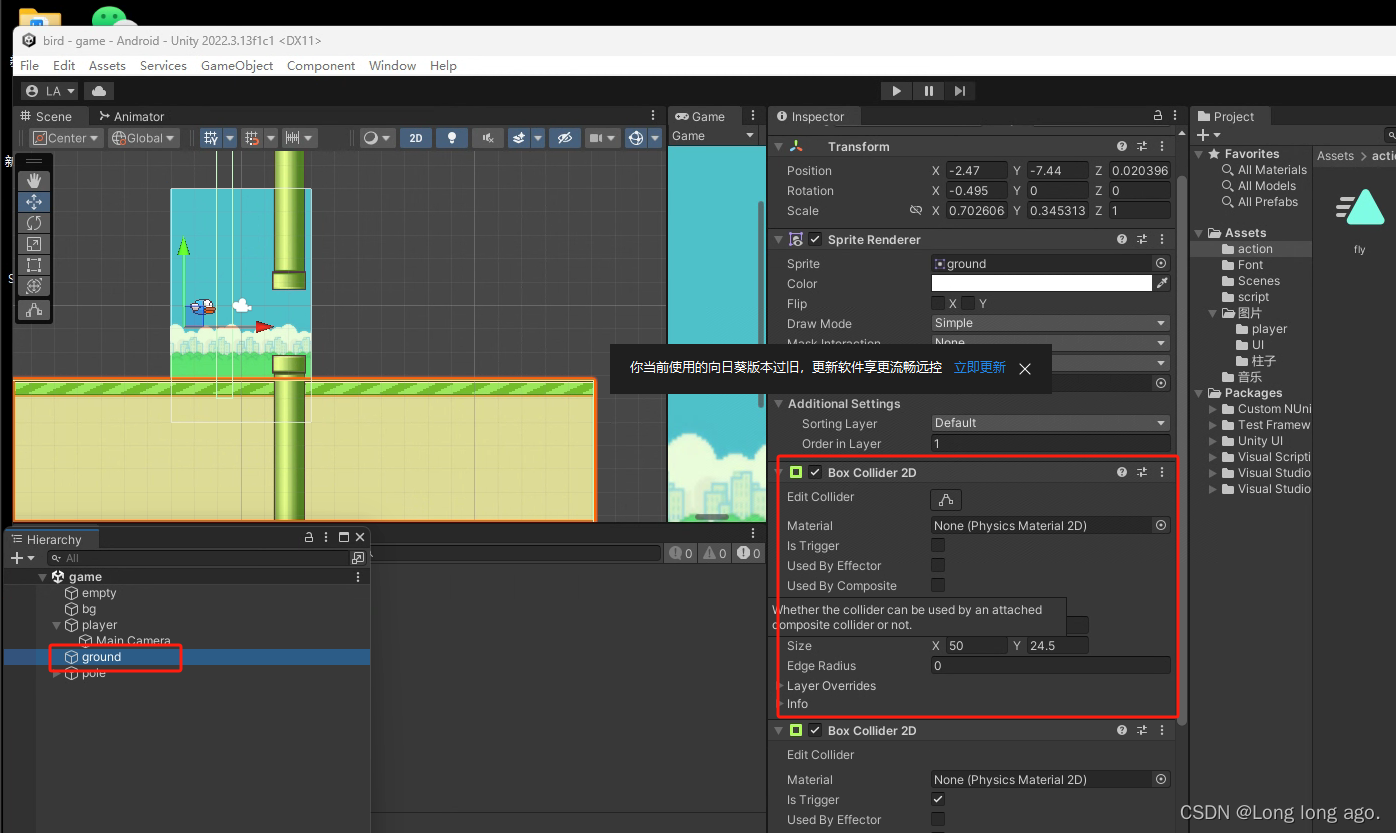The height and width of the screenshot is (833, 1396).
Task: Click the Step frame button
Action: [960, 91]
